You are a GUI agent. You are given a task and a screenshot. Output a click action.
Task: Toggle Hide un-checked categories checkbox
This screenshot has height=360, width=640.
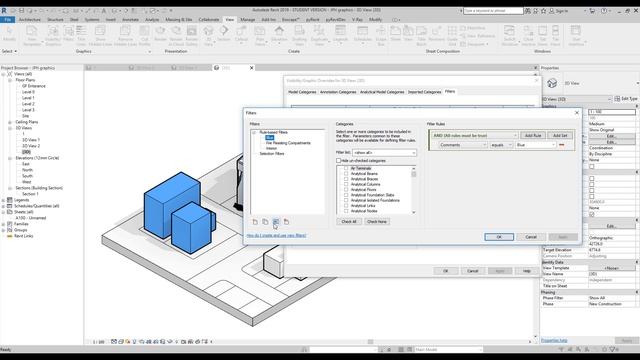click(338, 160)
